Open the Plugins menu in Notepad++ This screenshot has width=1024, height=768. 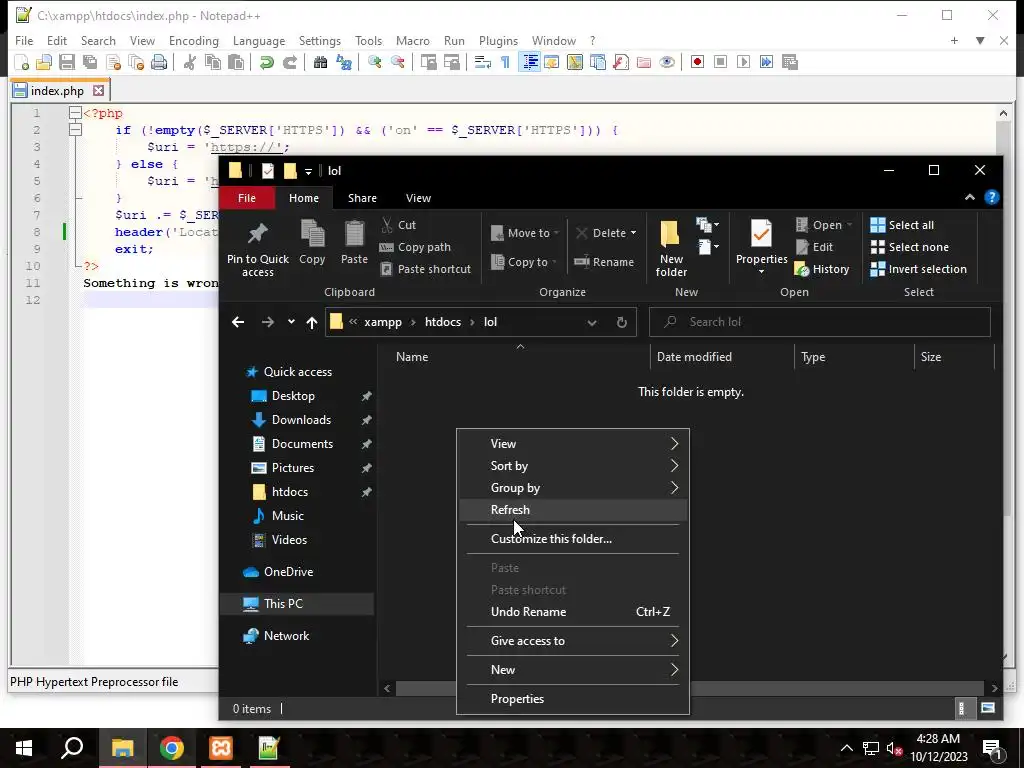[498, 40]
